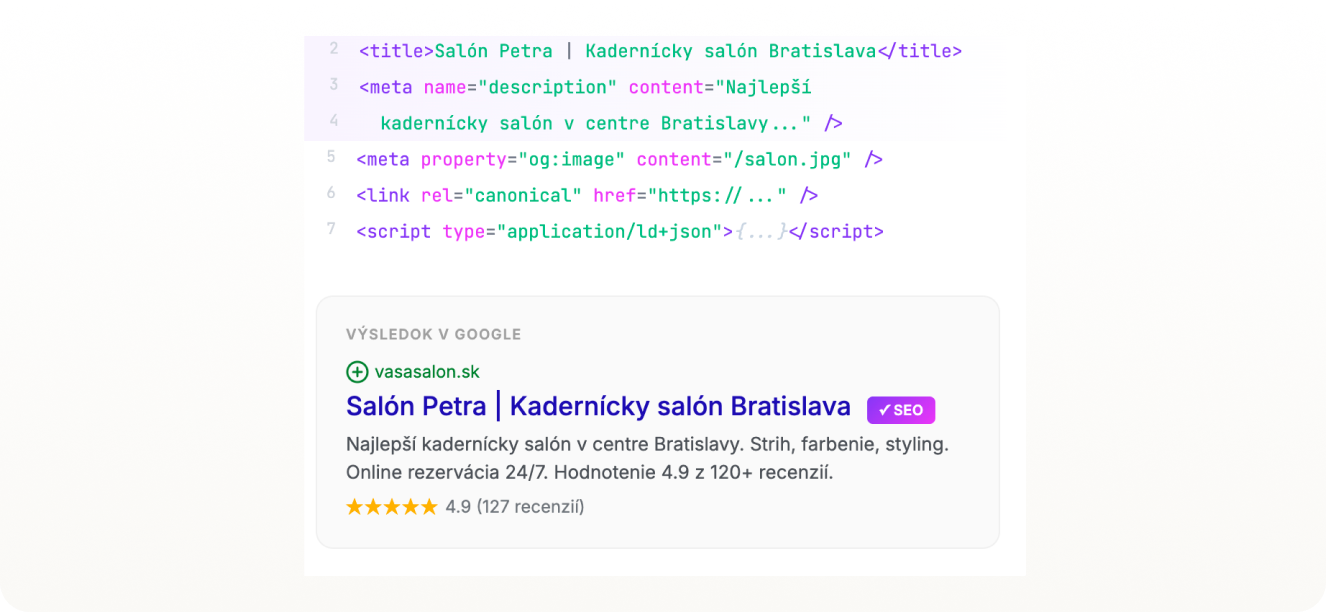Click the "4.9 (127 recenzií)" review count
1326x612 pixels.
[x=513, y=506]
